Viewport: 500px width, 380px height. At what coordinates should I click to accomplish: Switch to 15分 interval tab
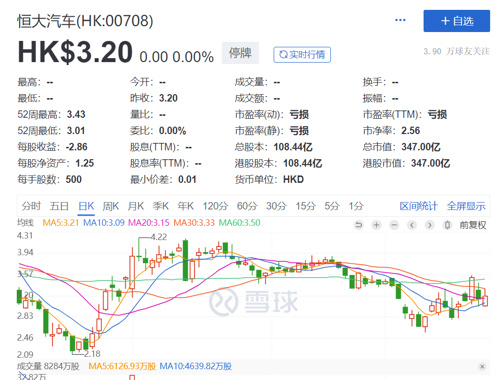(x=305, y=206)
